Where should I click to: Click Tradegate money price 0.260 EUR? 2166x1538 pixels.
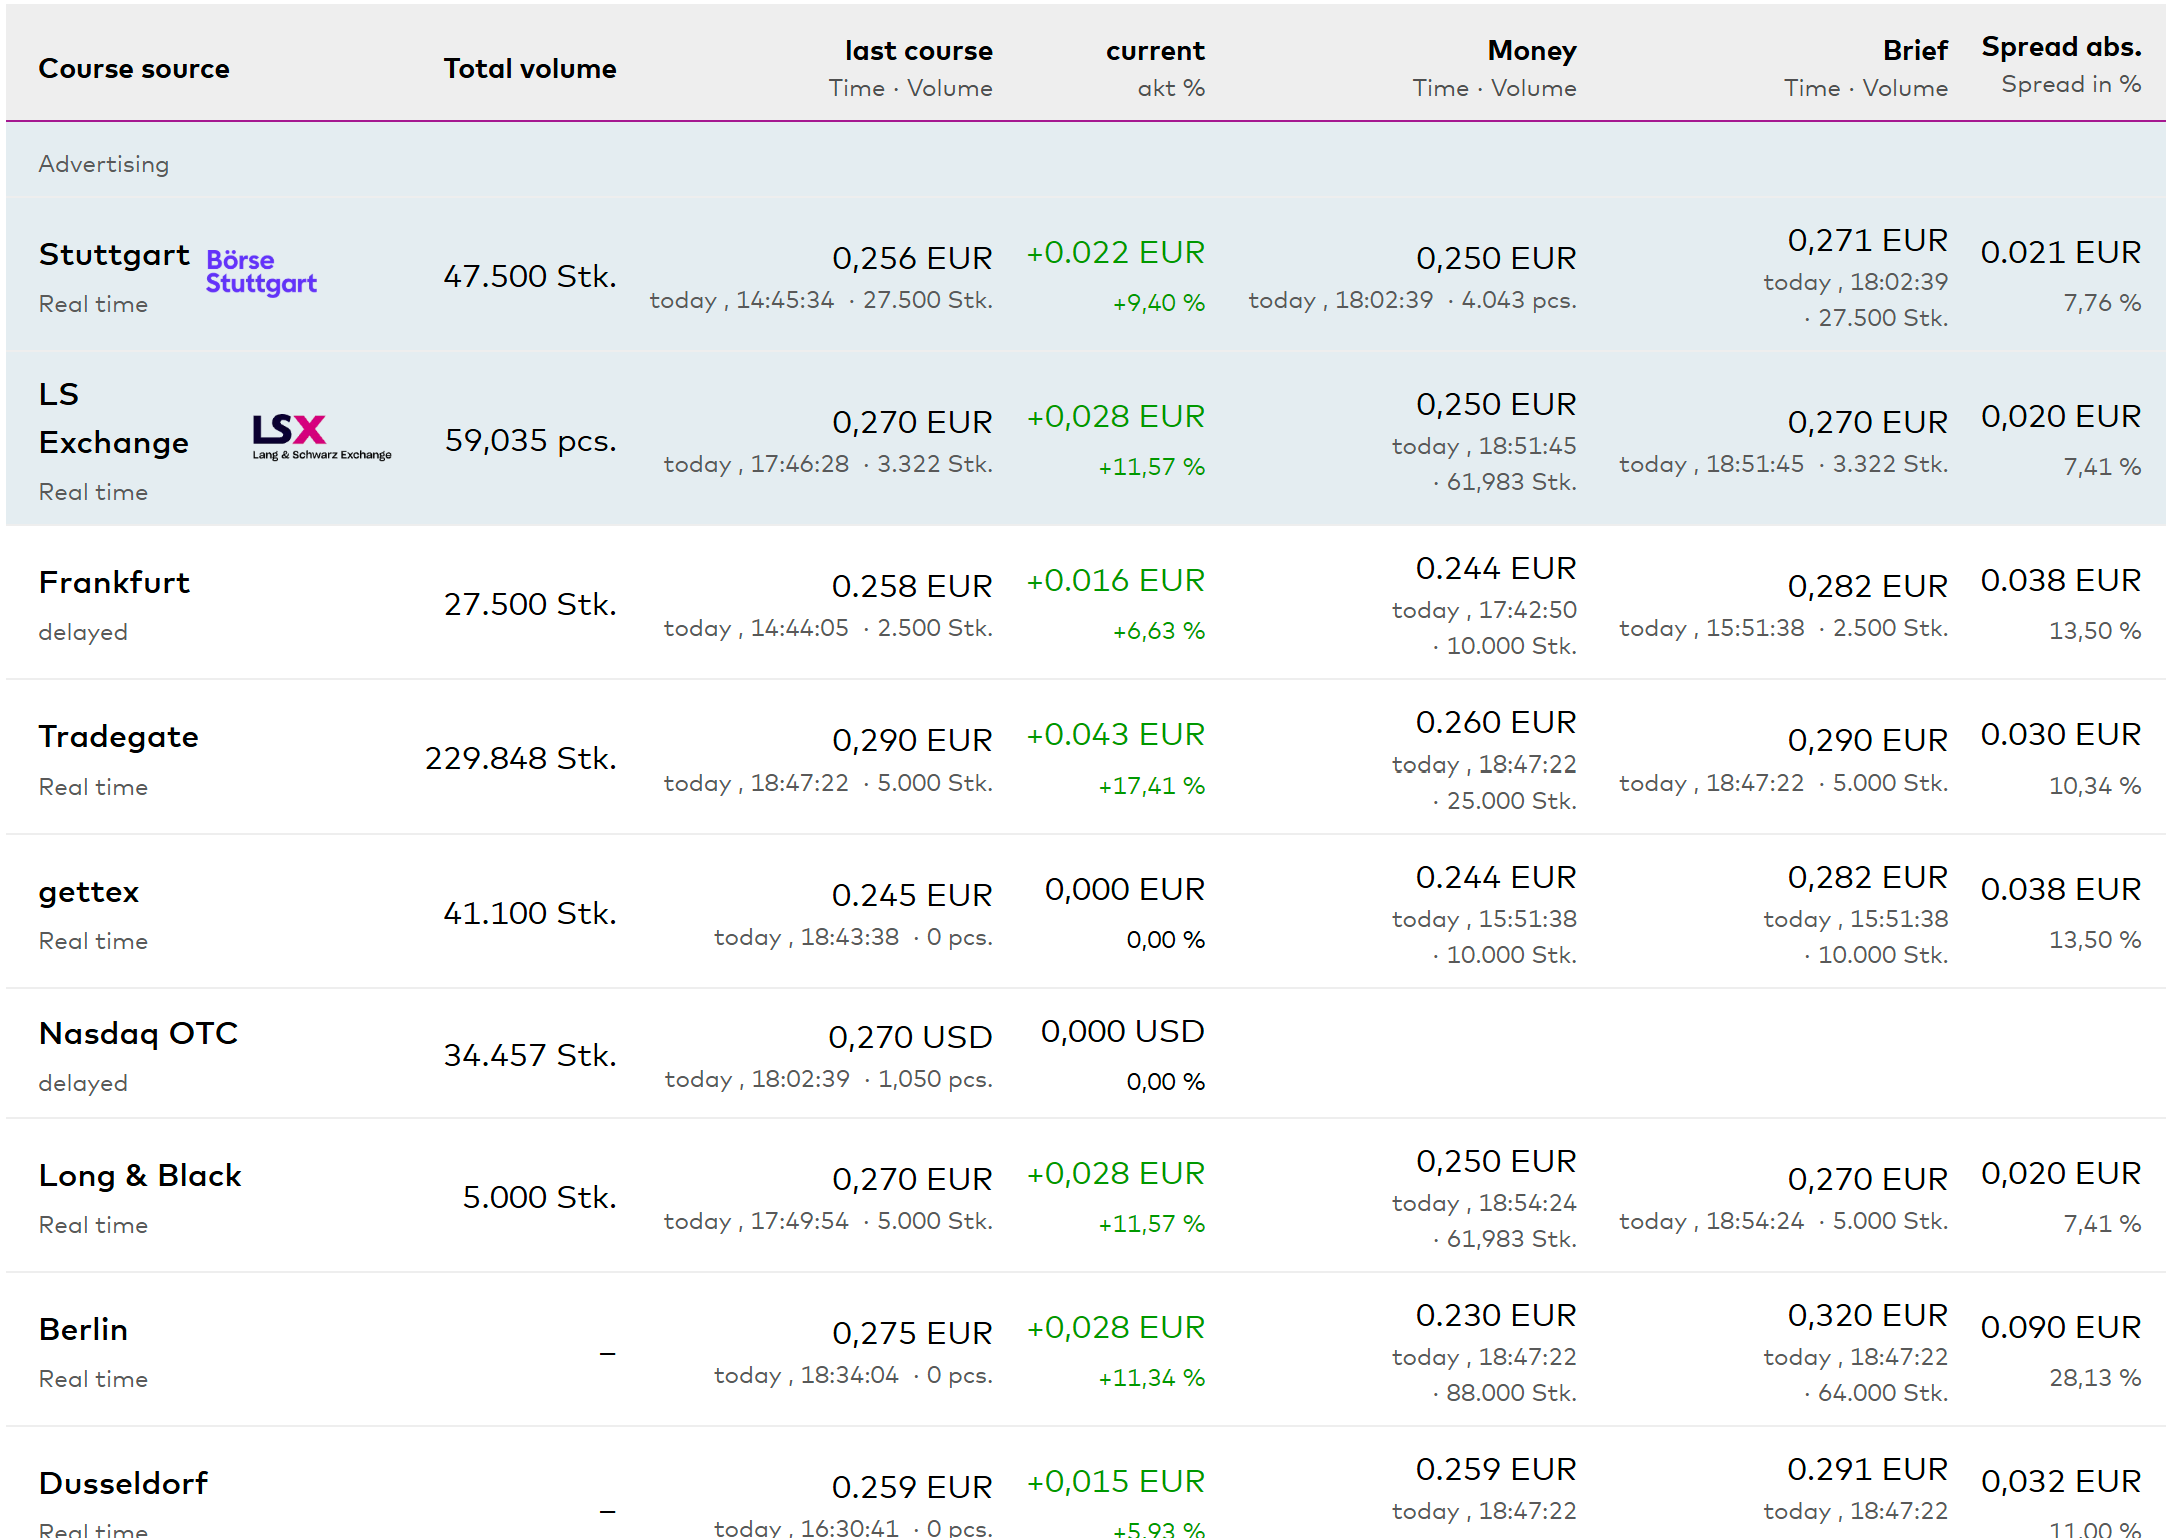[x=1496, y=722]
